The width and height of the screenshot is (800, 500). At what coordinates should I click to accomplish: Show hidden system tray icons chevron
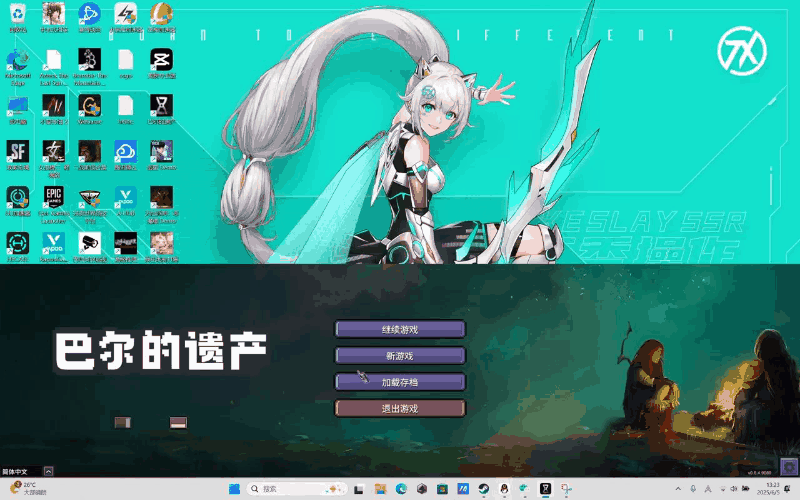(678, 489)
